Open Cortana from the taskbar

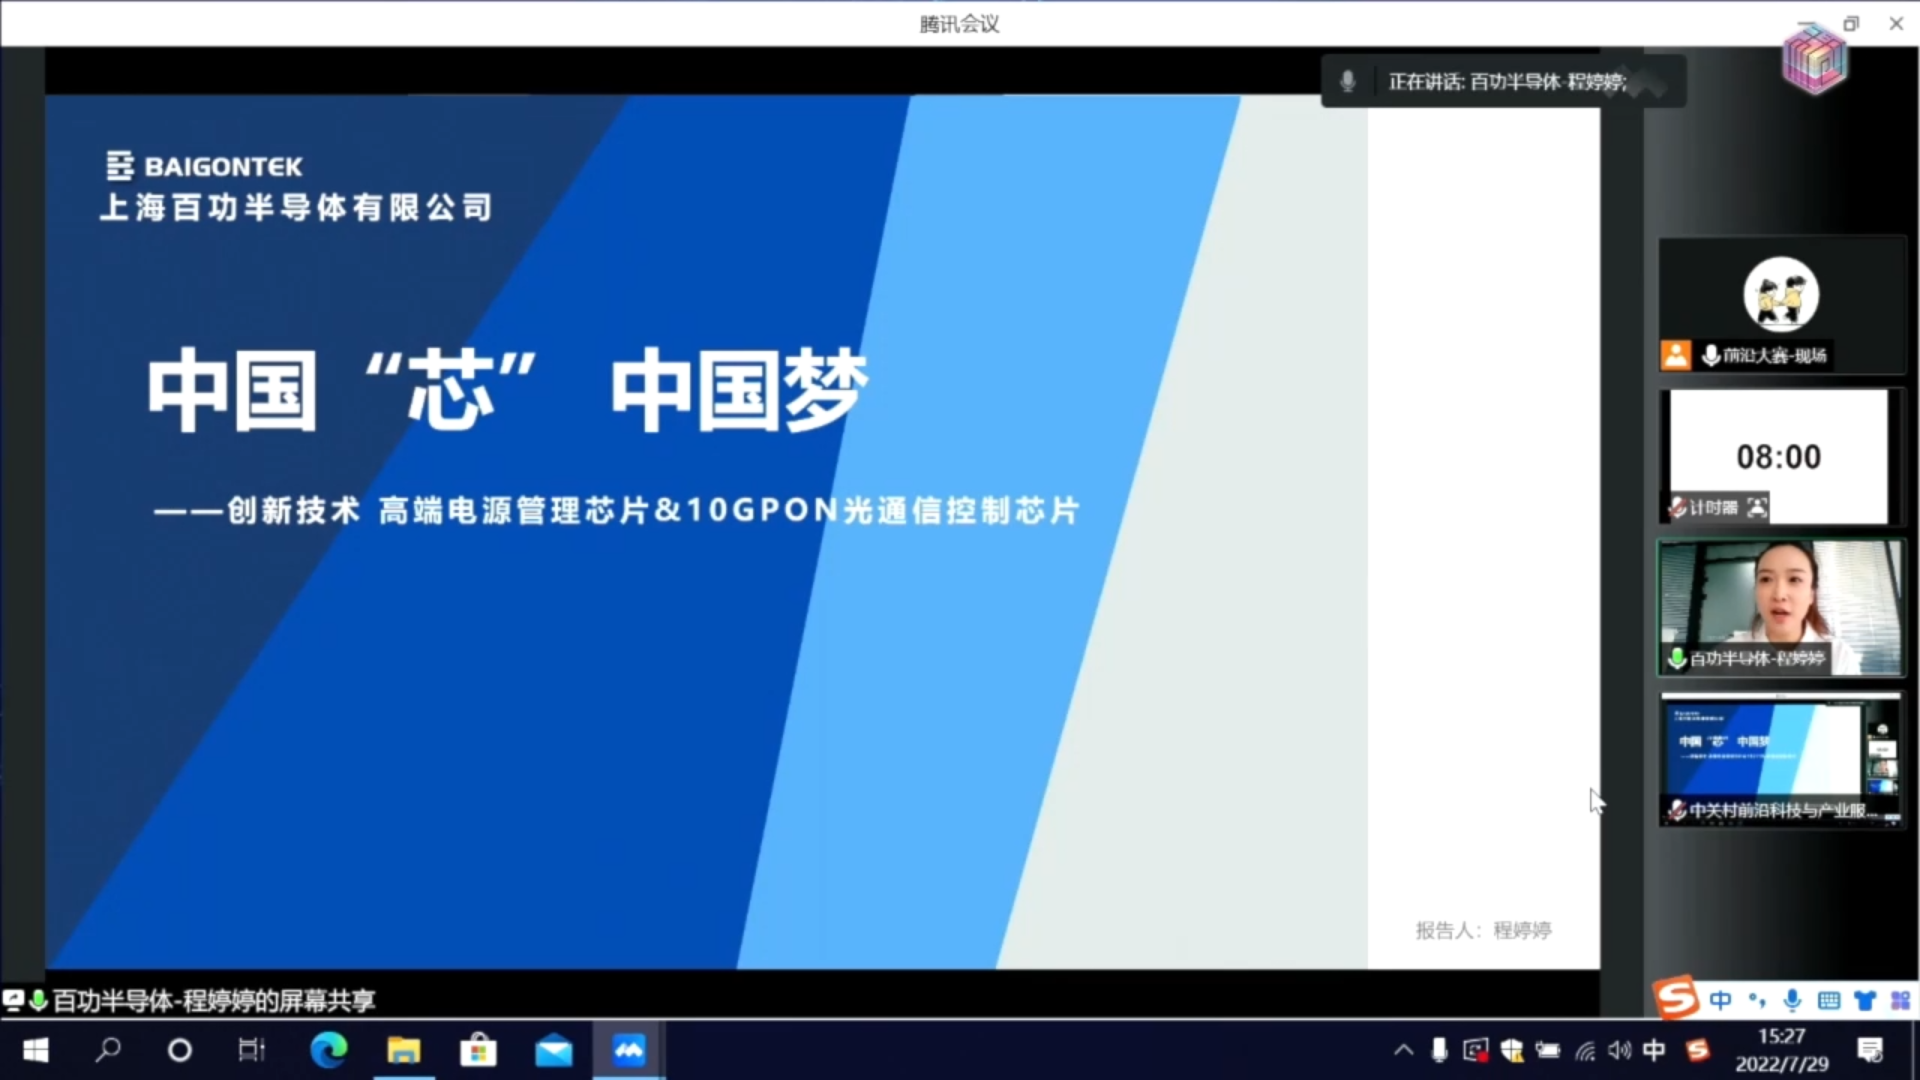coord(180,1050)
